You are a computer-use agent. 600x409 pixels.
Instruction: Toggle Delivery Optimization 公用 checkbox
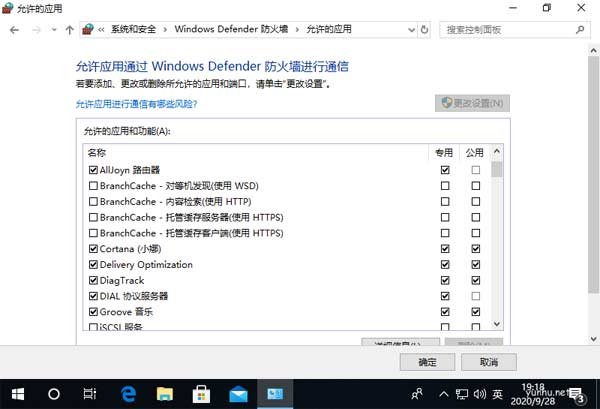pyautogui.click(x=476, y=265)
